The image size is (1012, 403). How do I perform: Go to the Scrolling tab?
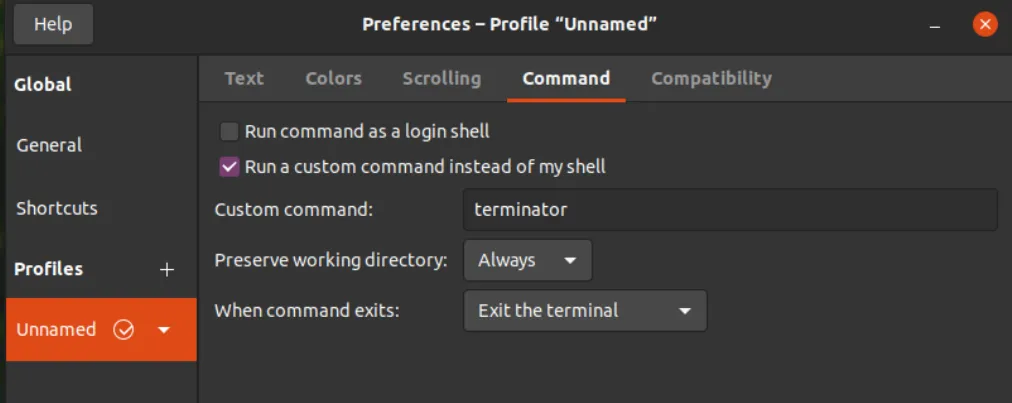[x=441, y=78]
